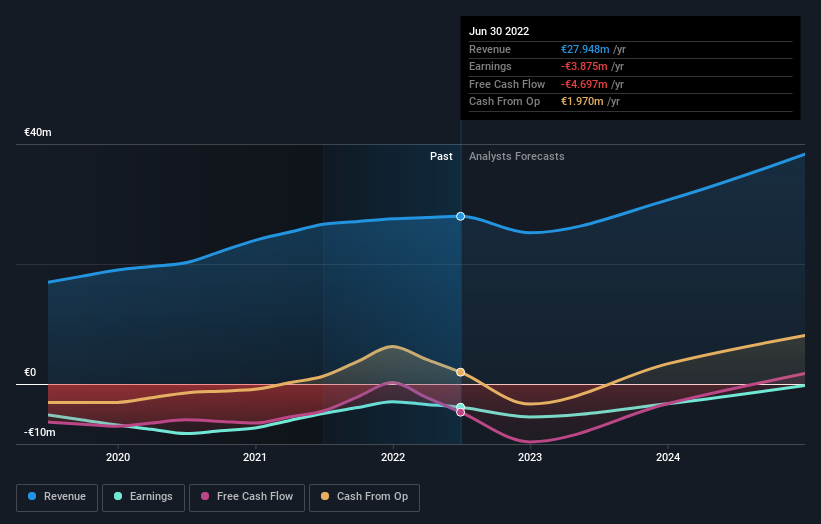
Task: Click the €0 y-axis label
Action: click(30, 373)
